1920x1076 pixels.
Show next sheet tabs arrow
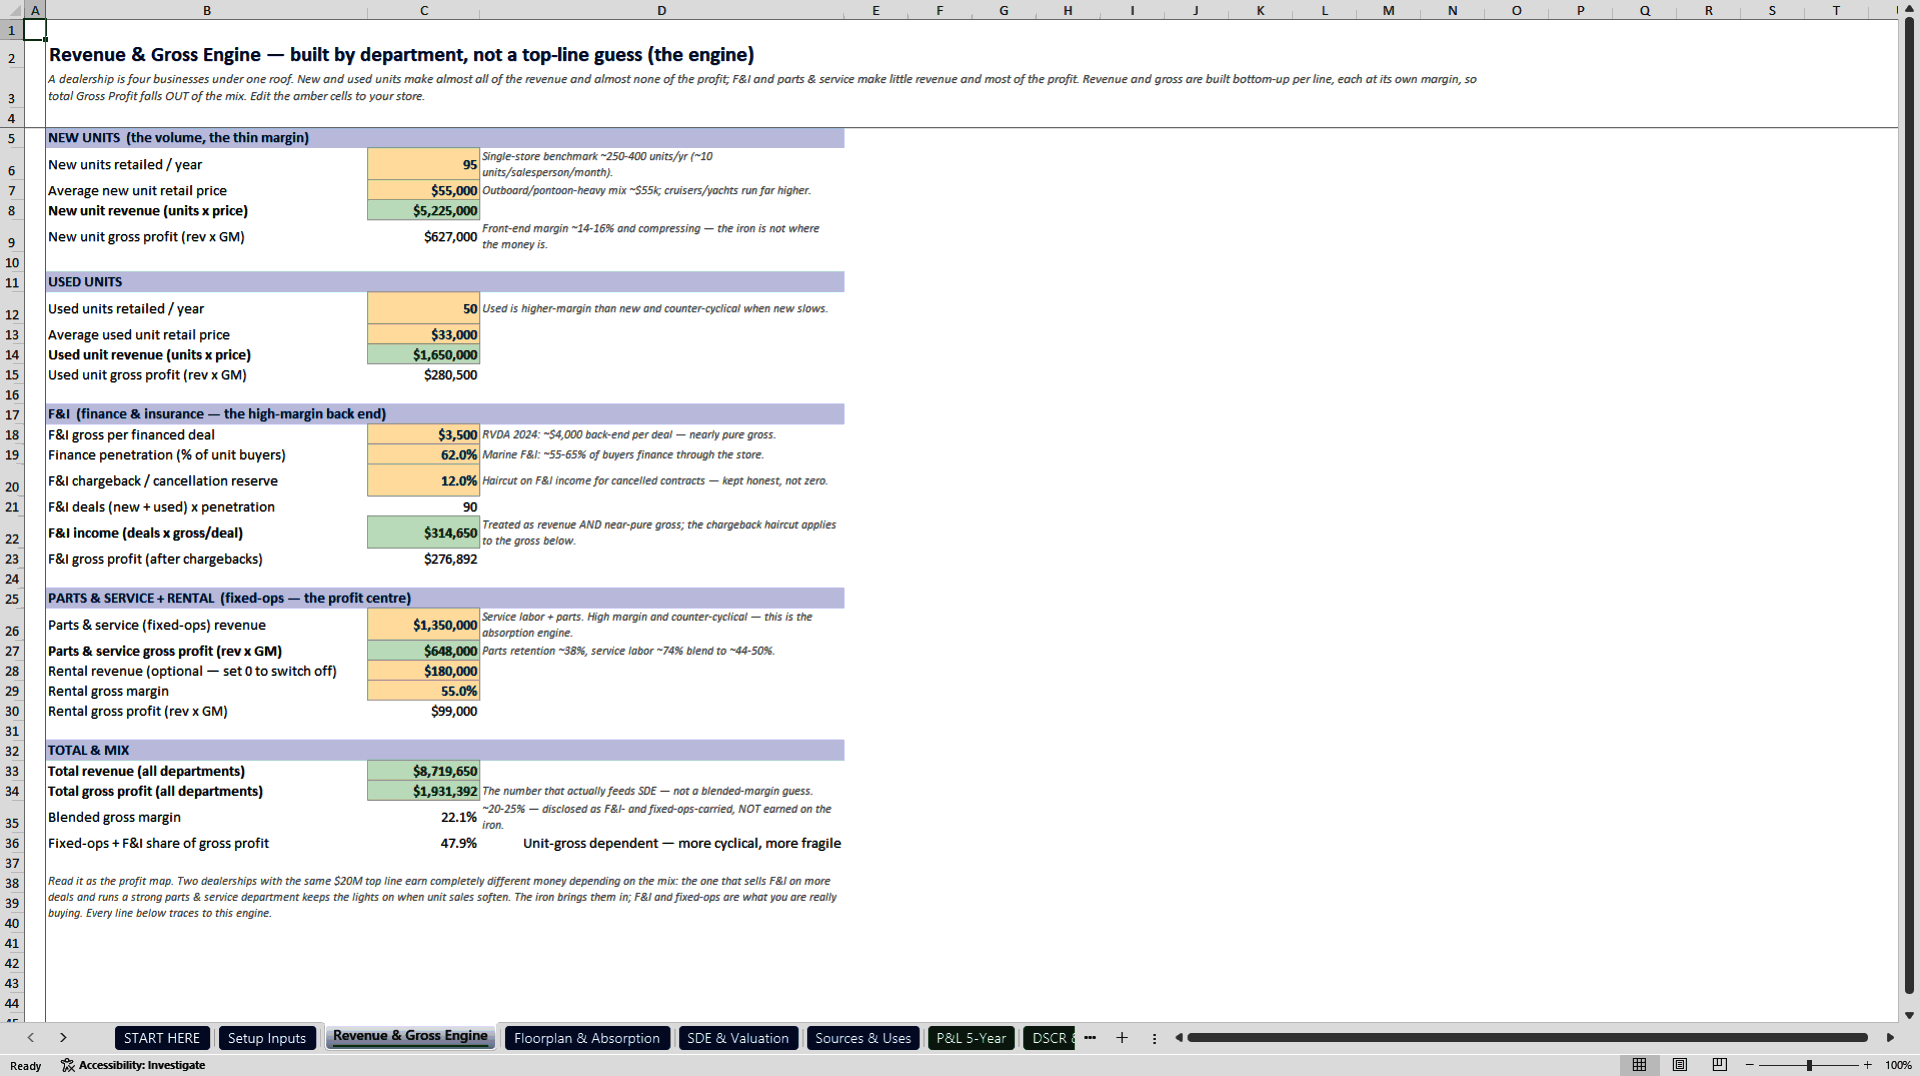coord(63,1038)
